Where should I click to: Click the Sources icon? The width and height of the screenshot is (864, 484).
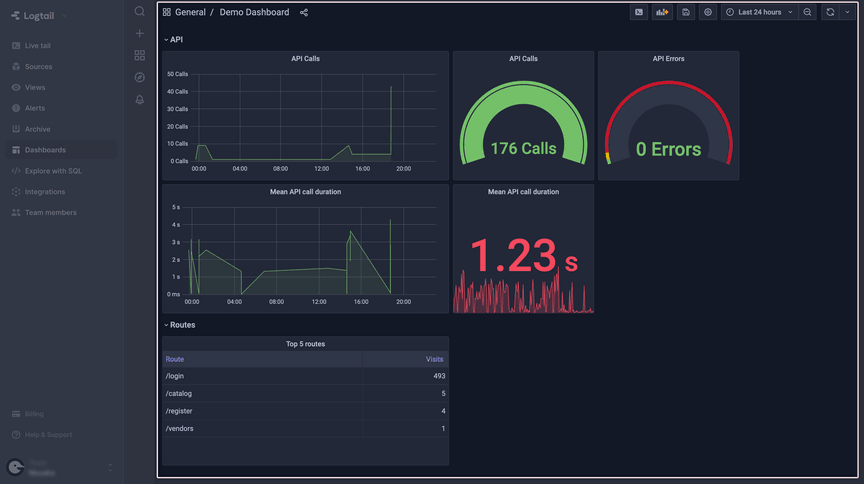(x=16, y=67)
